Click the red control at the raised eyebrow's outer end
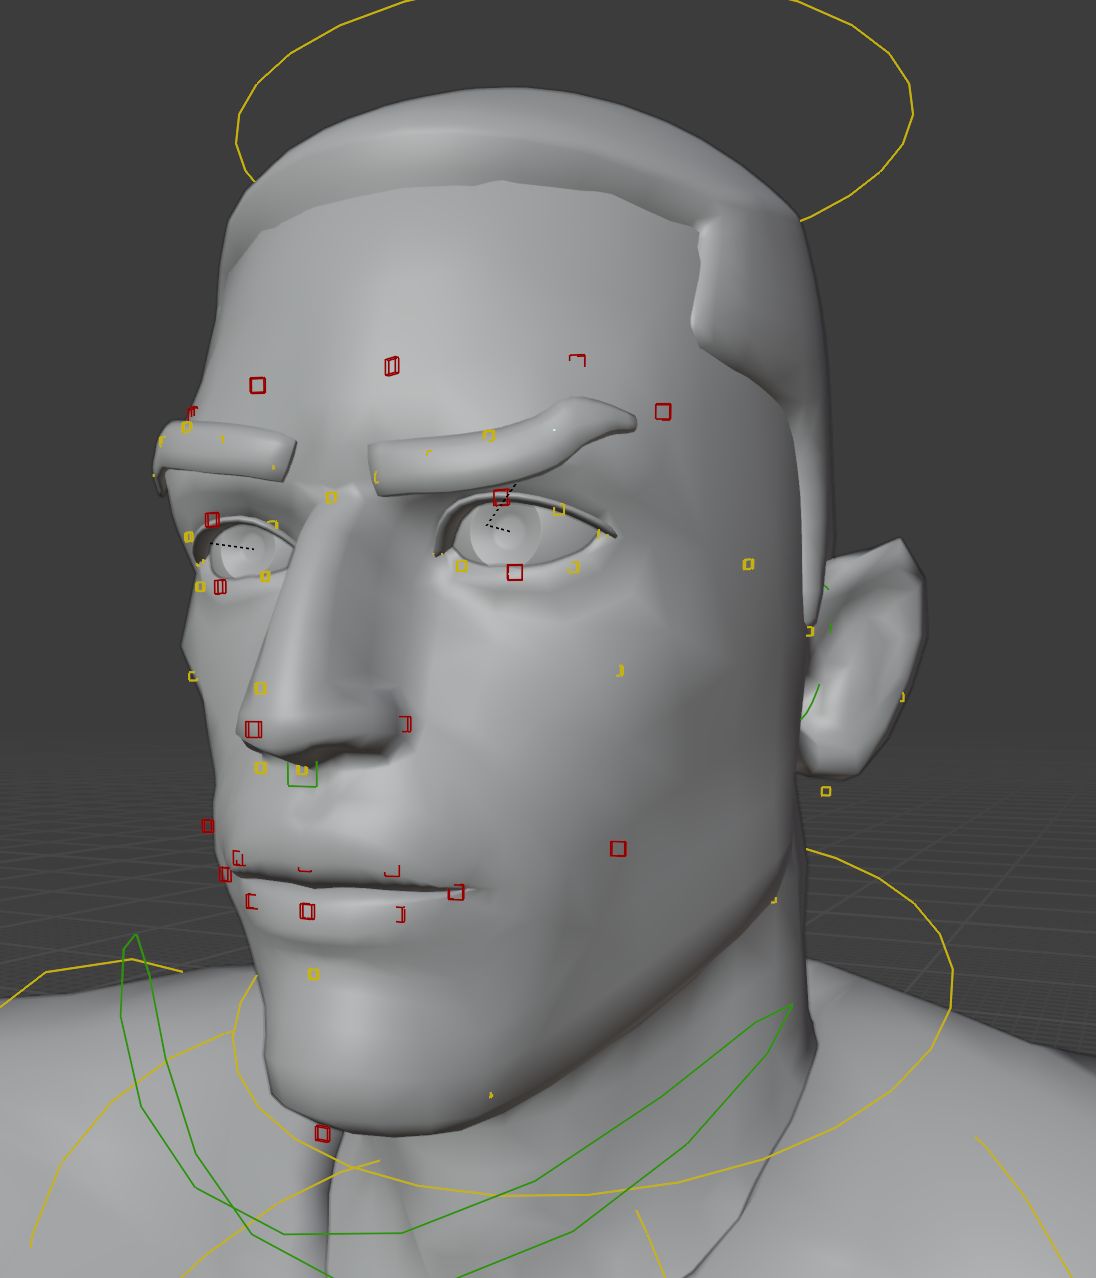 tap(663, 411)
